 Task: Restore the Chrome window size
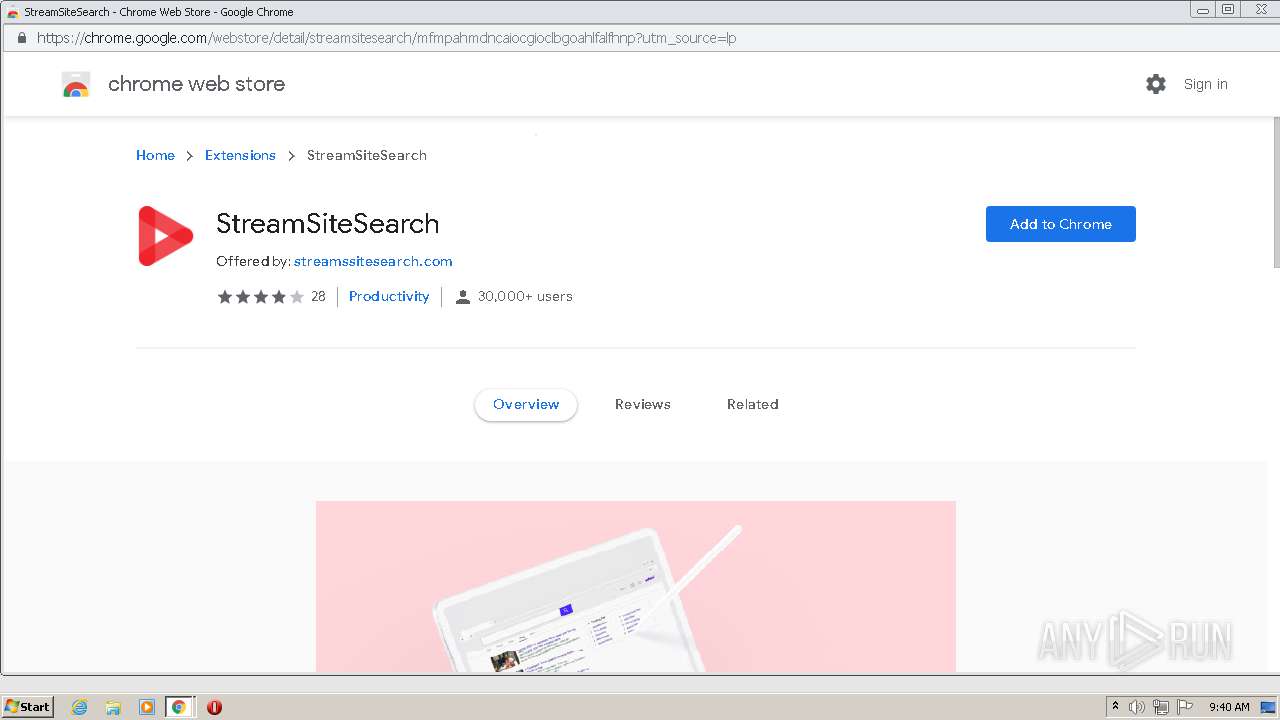(1228, 9)
